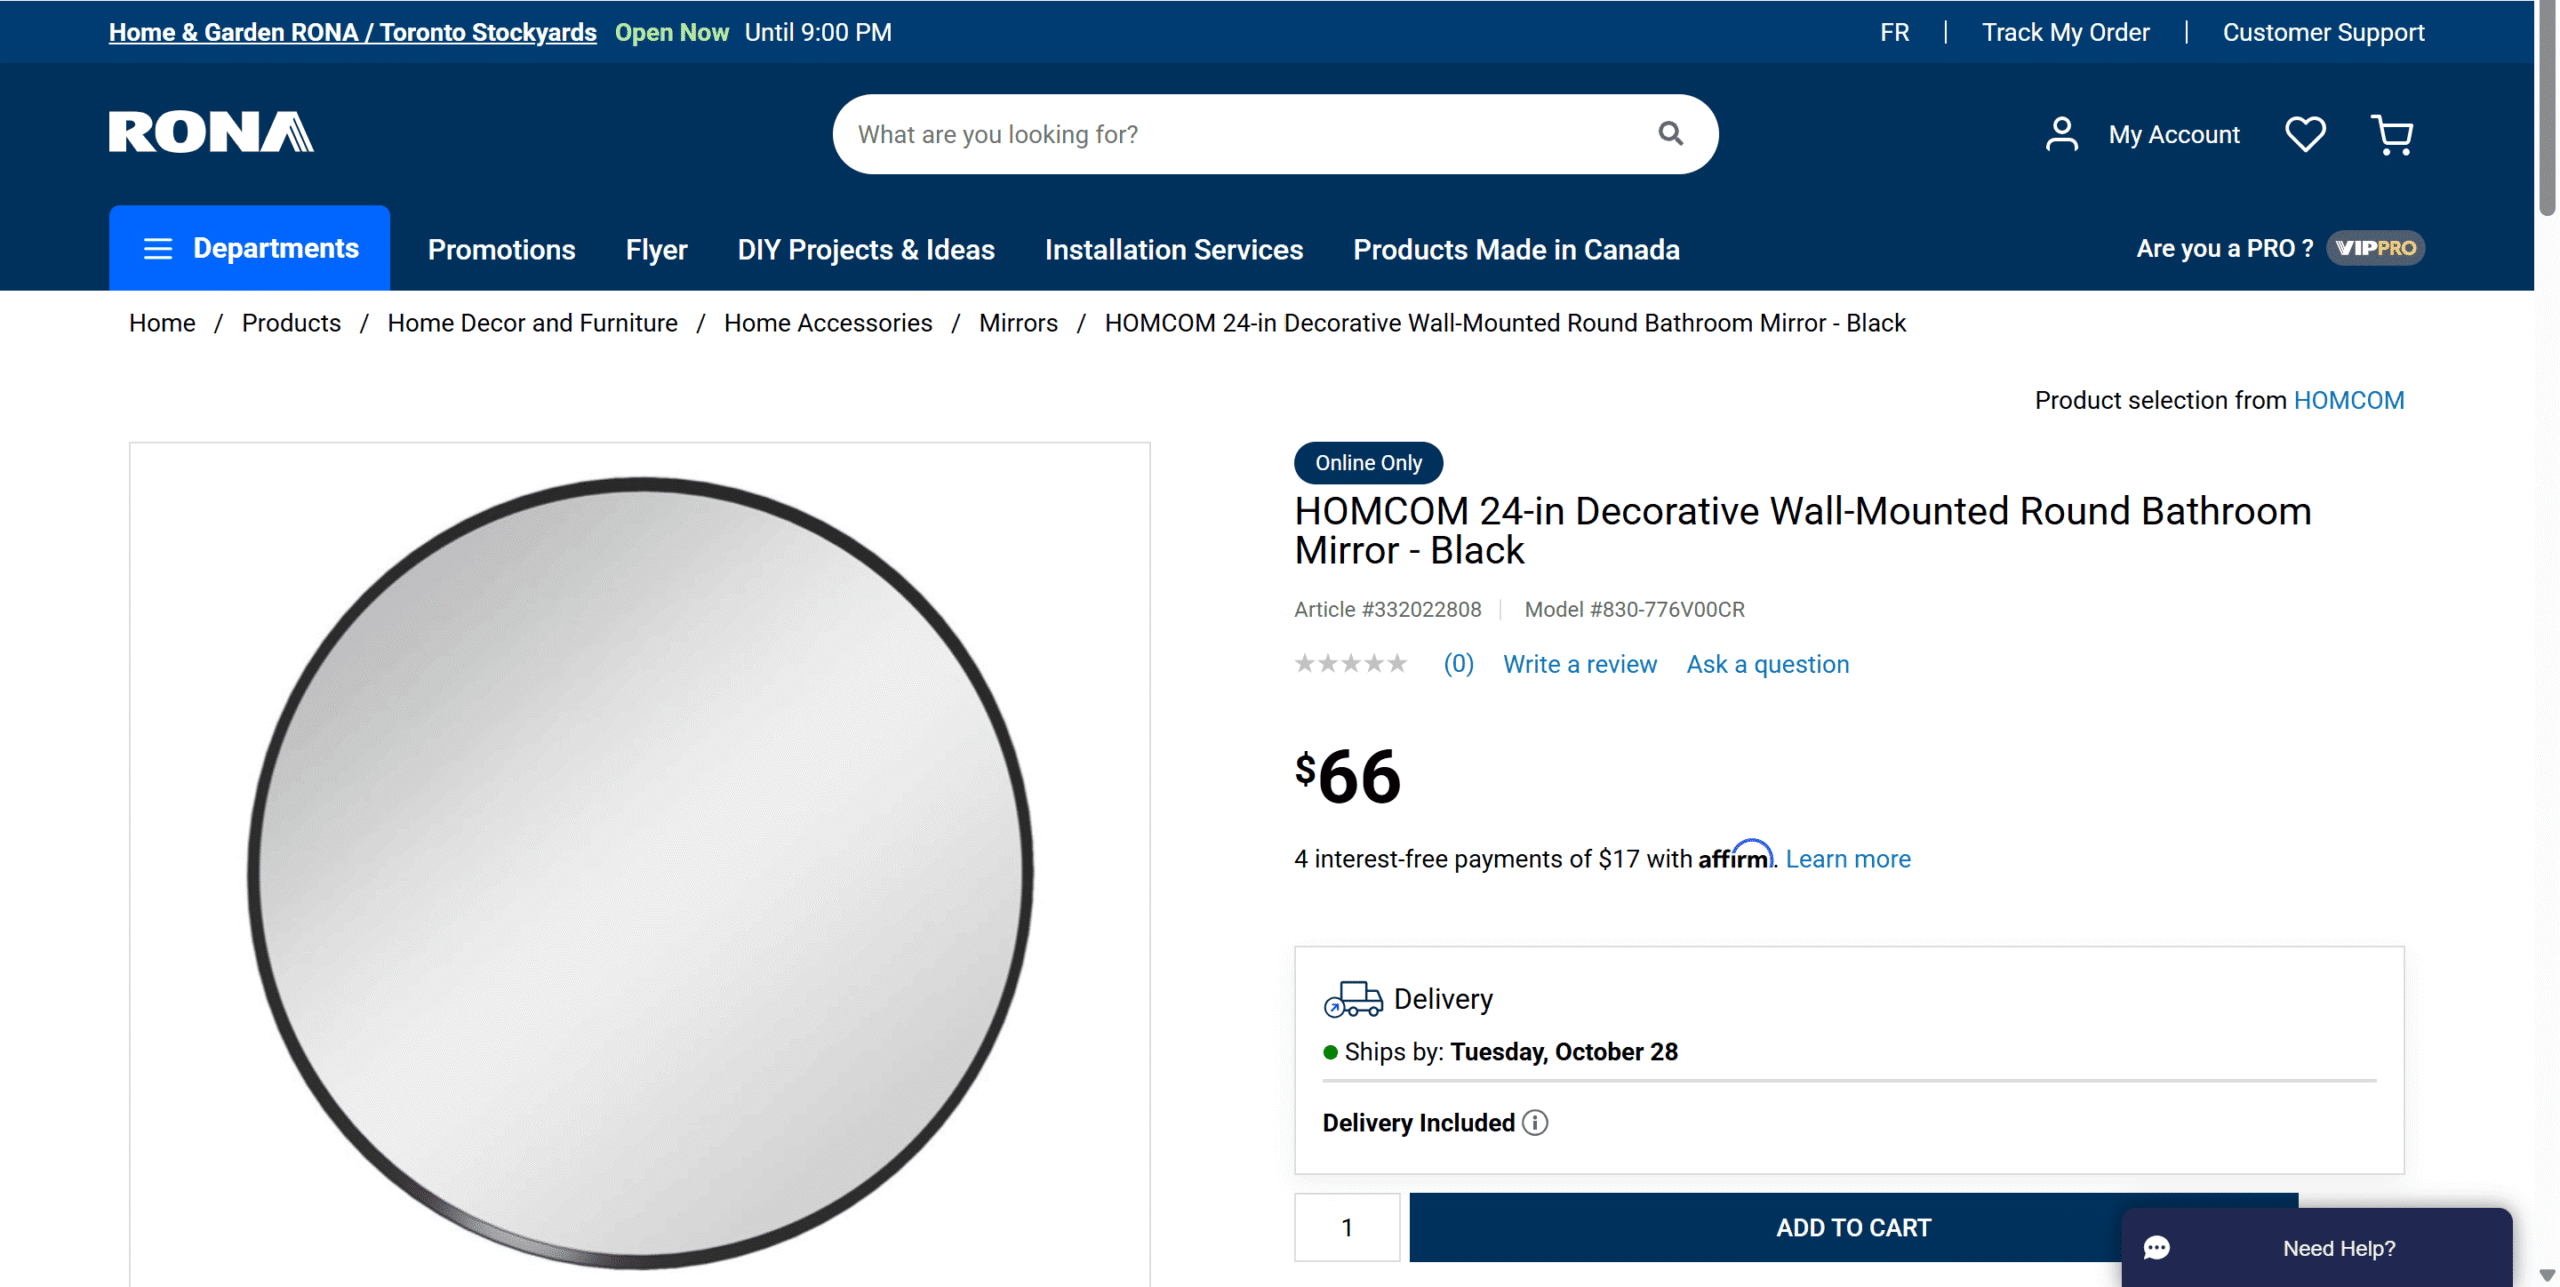
Task: Click the VIPPRO badge
Action: 2375,248
